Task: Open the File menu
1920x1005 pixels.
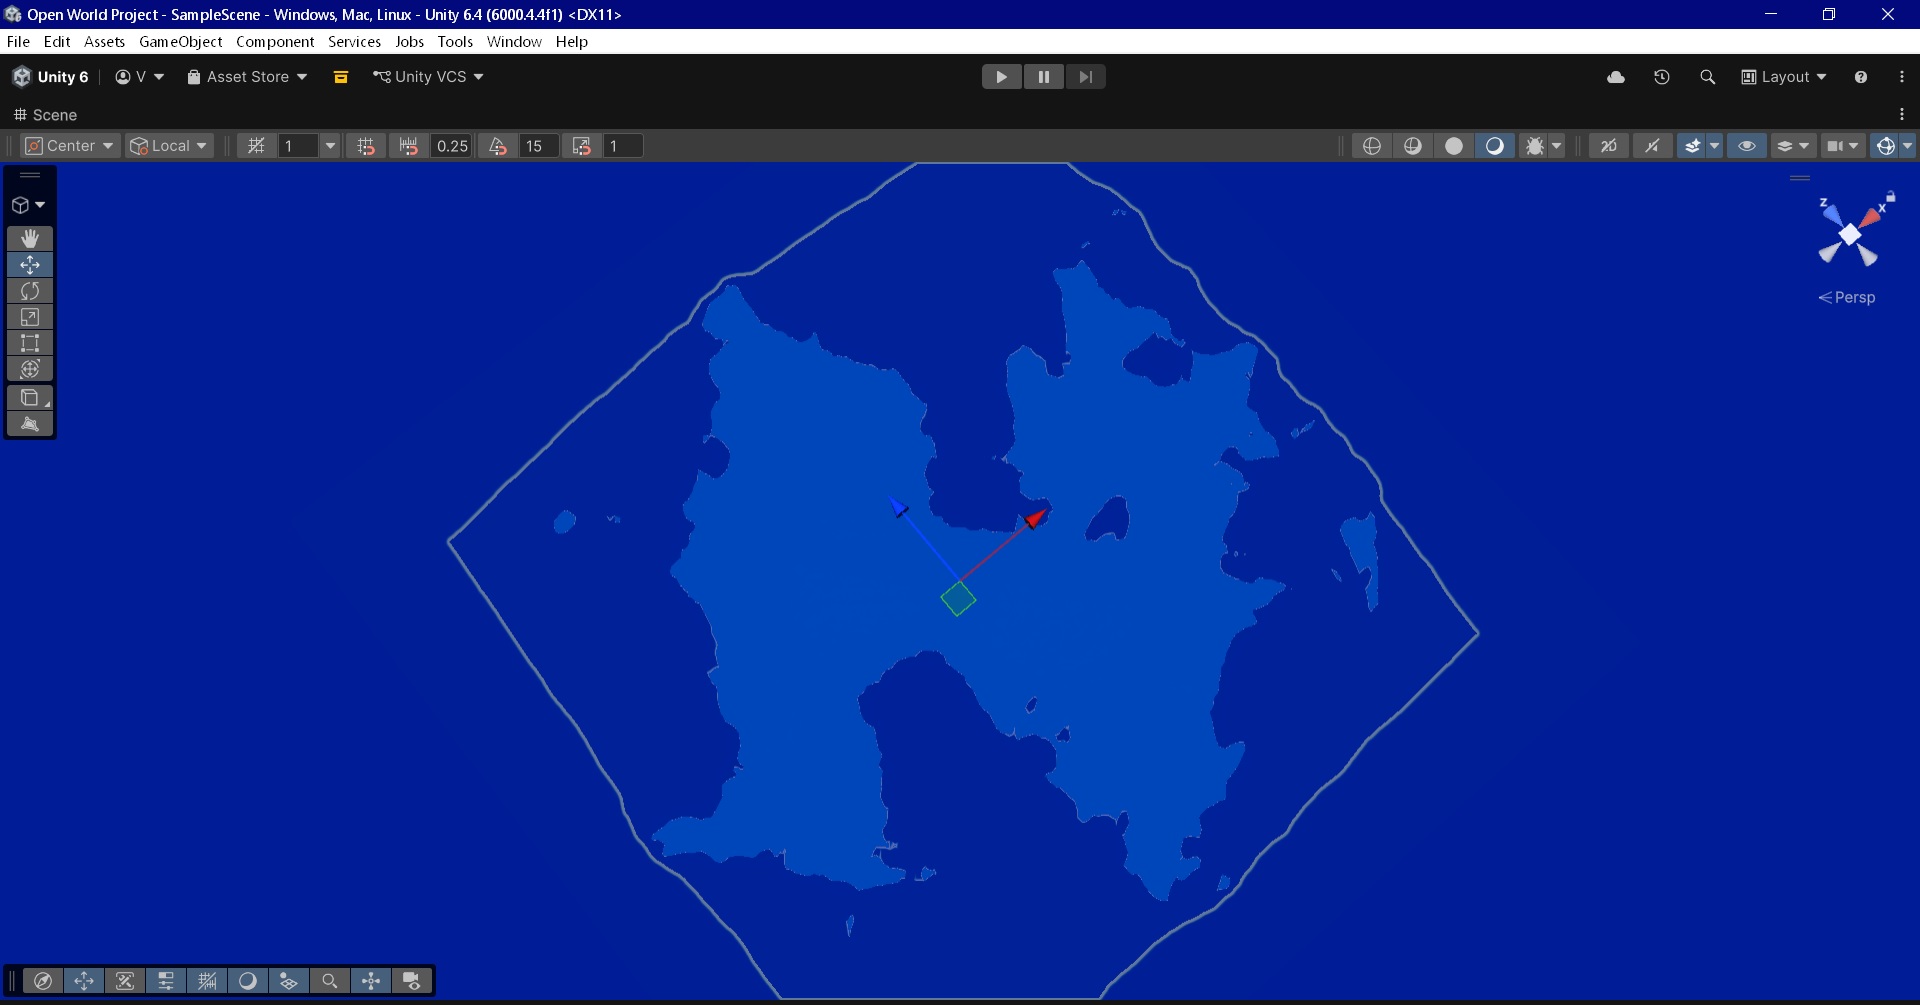Action: [x=18, y=42]
